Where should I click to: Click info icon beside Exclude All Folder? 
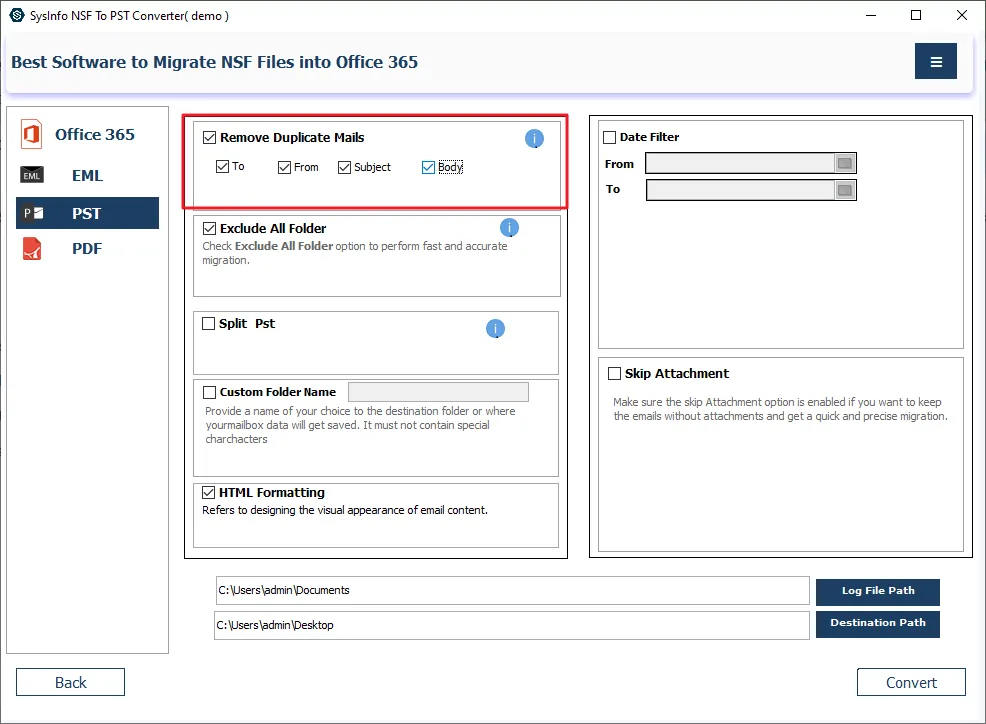coord(509,228)
